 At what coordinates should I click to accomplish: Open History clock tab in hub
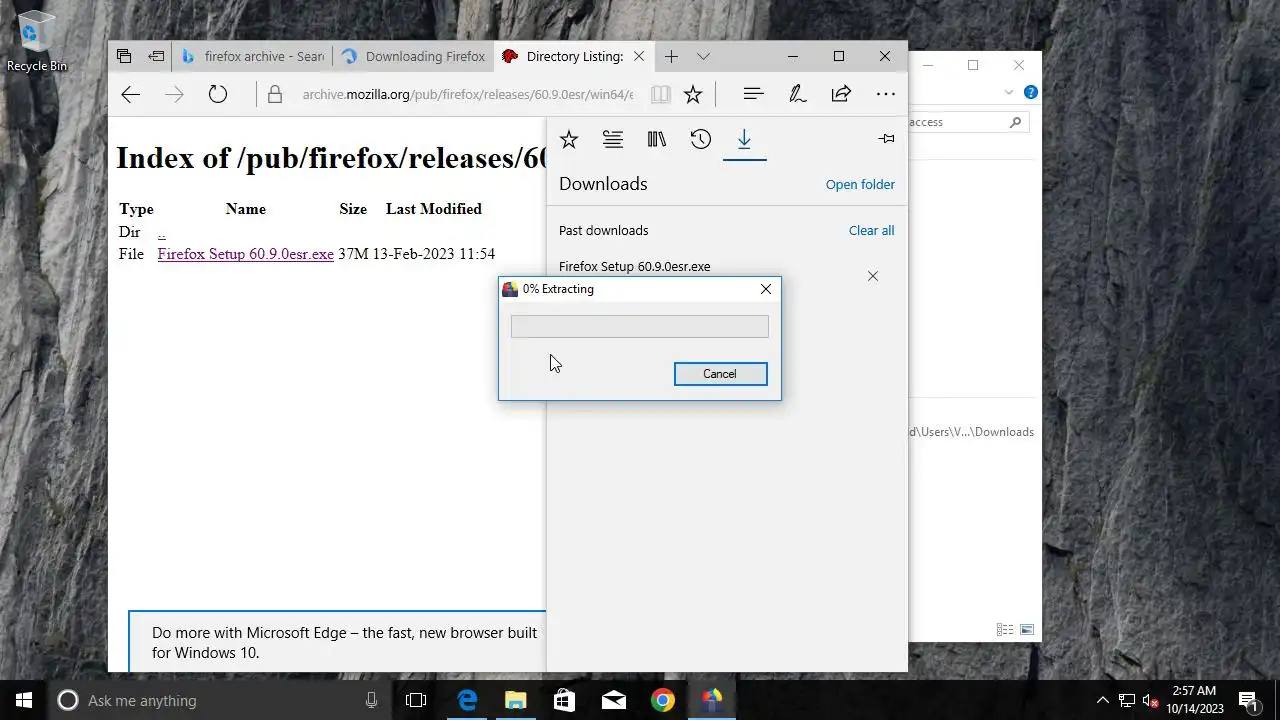pos(701,139)
